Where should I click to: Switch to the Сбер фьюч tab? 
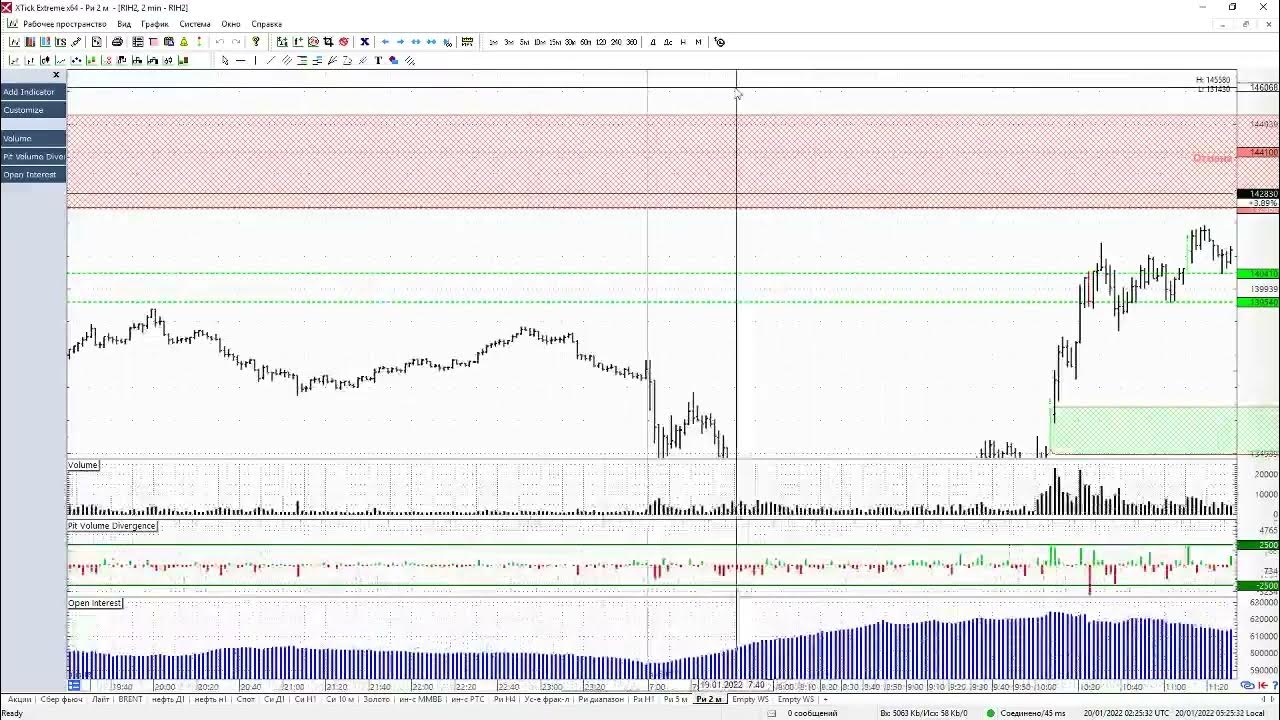[x=61, y=699]
